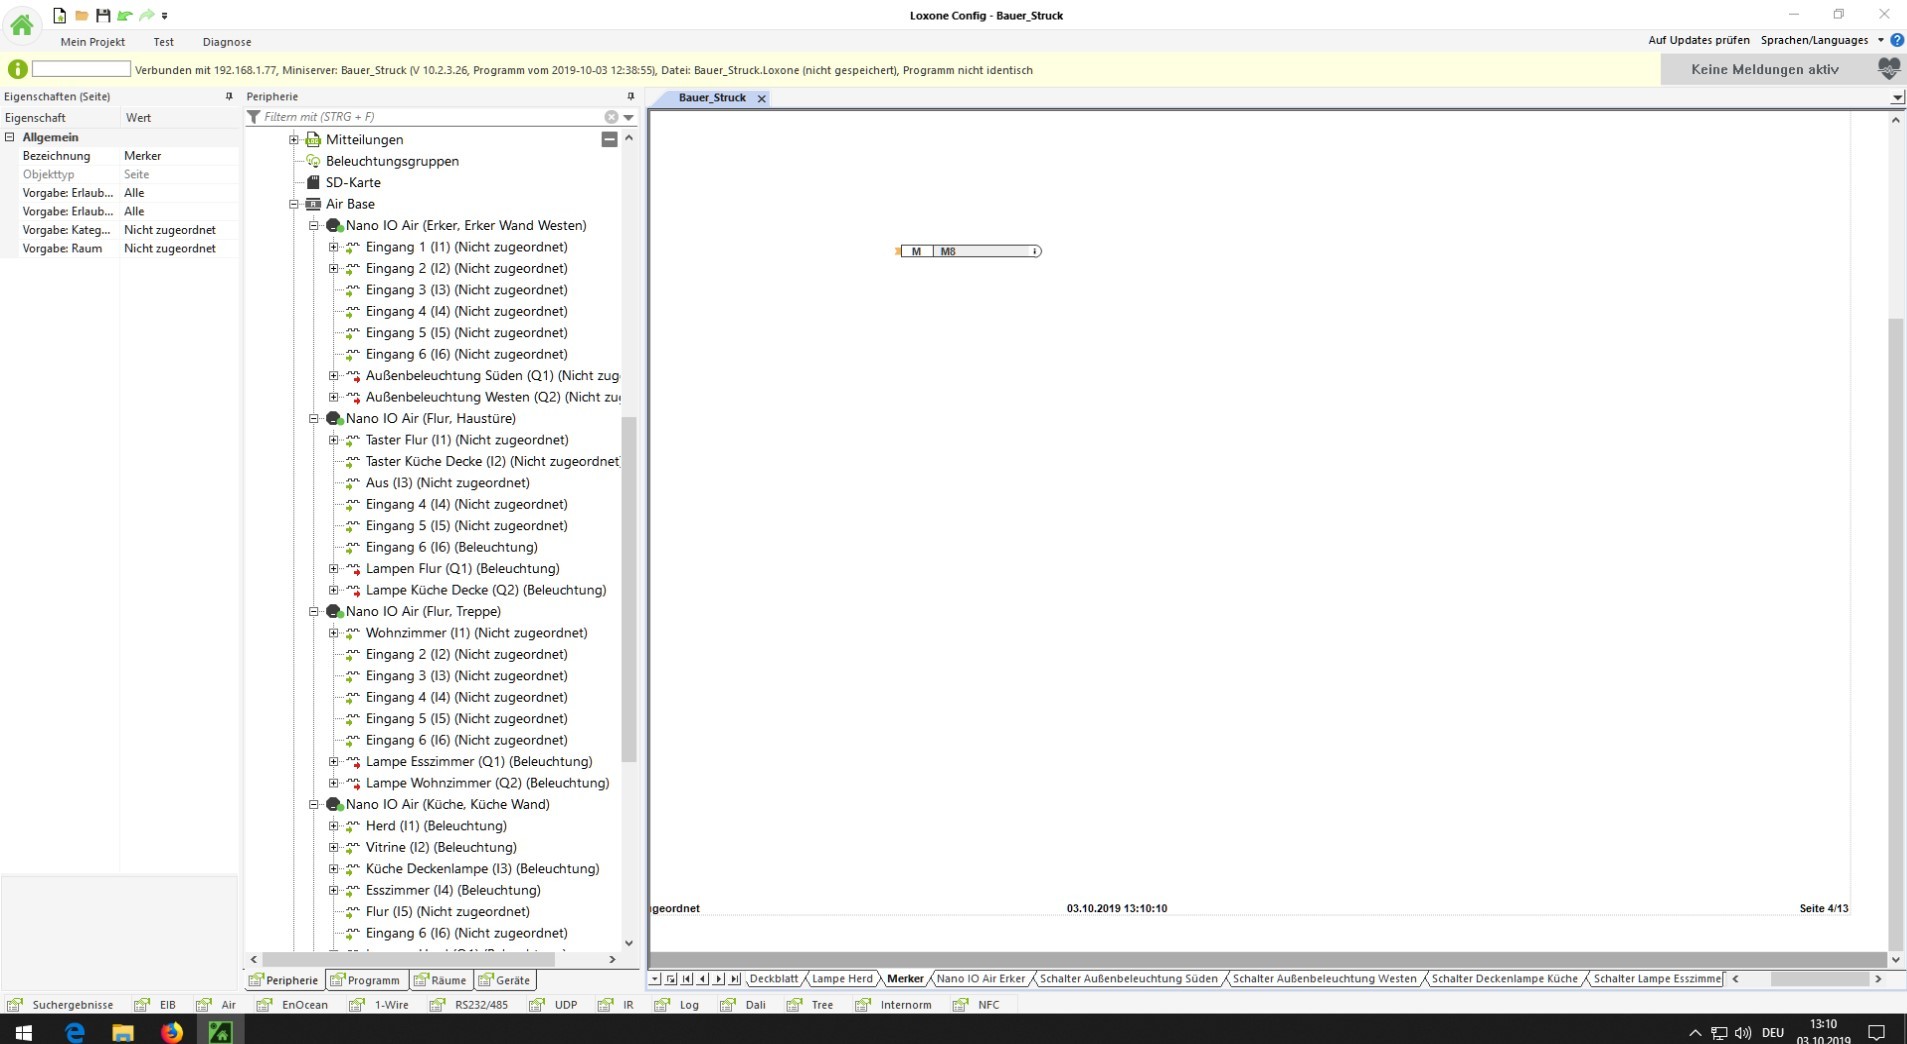The width and height of the screenshot is (1907, 1044).
Task: Open the Suchergebnisse output panel
Action: click(61, 1005)
